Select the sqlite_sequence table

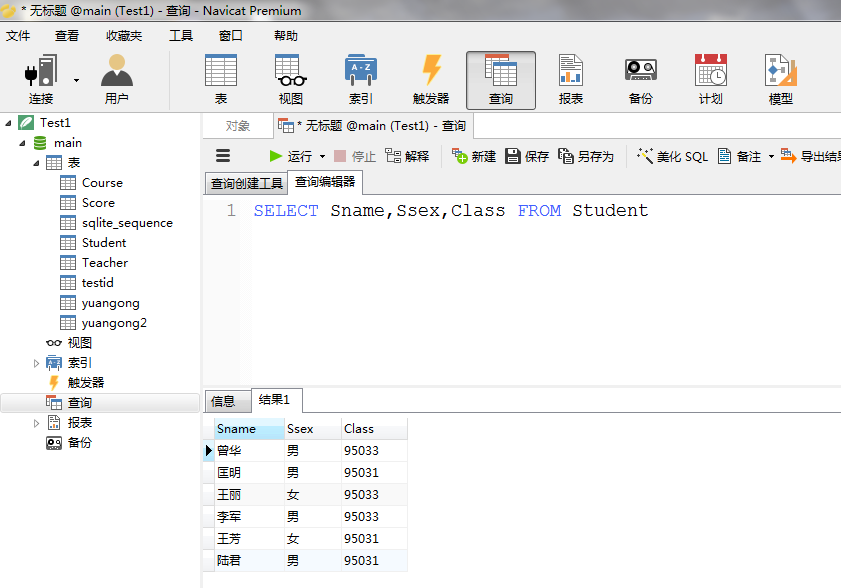(x=116, y=223)
